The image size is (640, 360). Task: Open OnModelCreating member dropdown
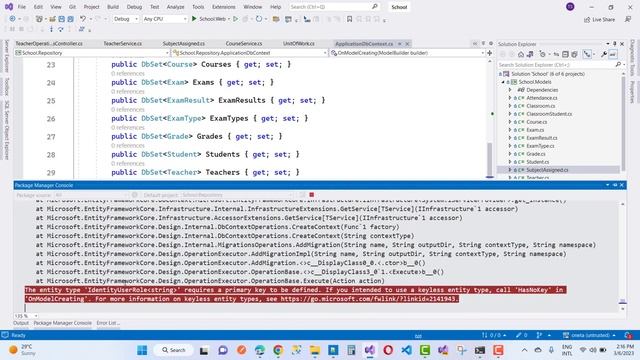point(407,53)
